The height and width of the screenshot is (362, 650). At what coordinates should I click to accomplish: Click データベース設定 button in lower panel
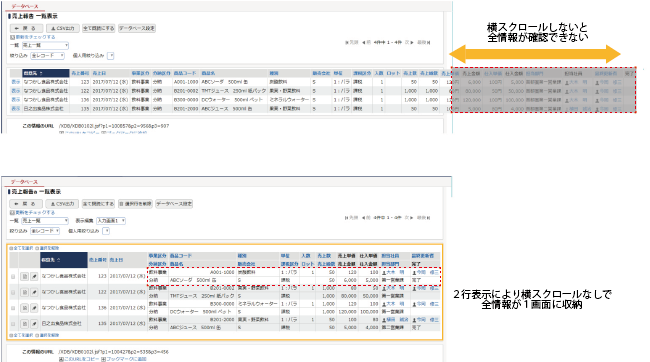[174, 204]
